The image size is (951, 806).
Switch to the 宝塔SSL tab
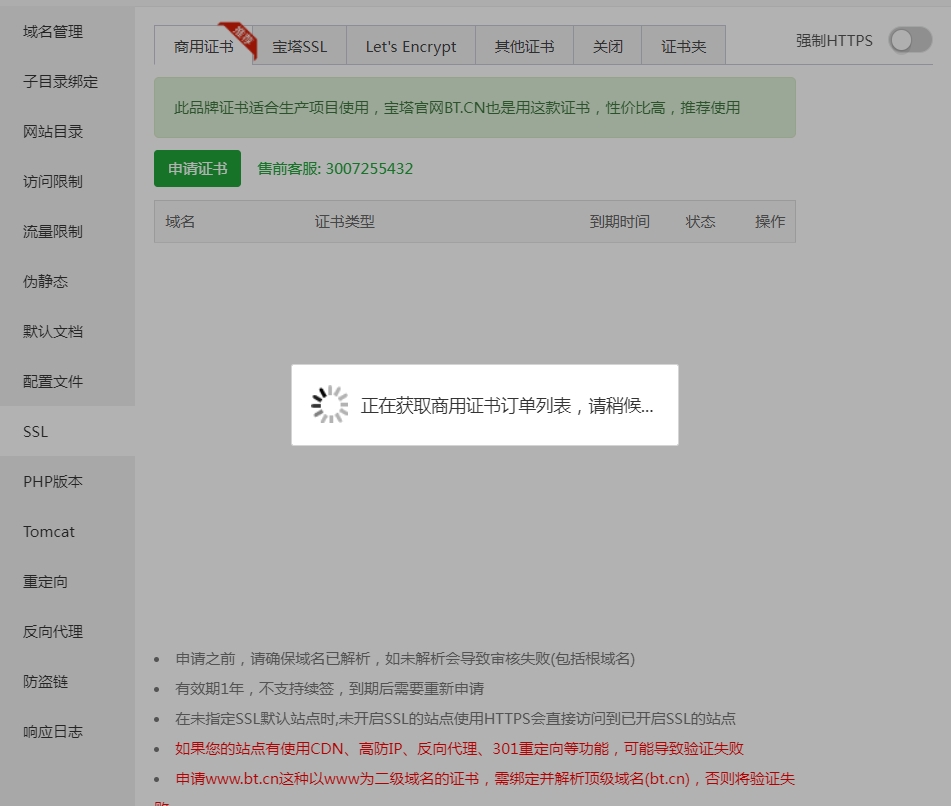(300, 45)
